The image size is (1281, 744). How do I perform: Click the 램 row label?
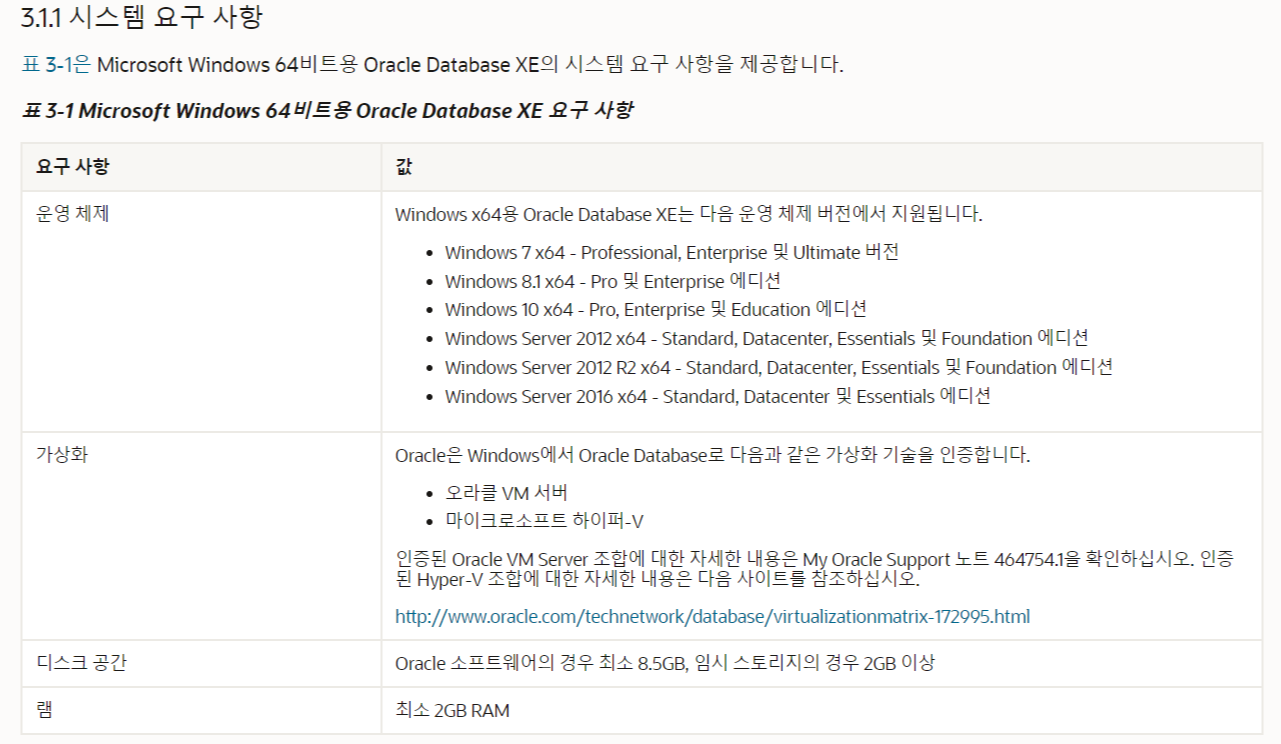[x=44, y=710]
